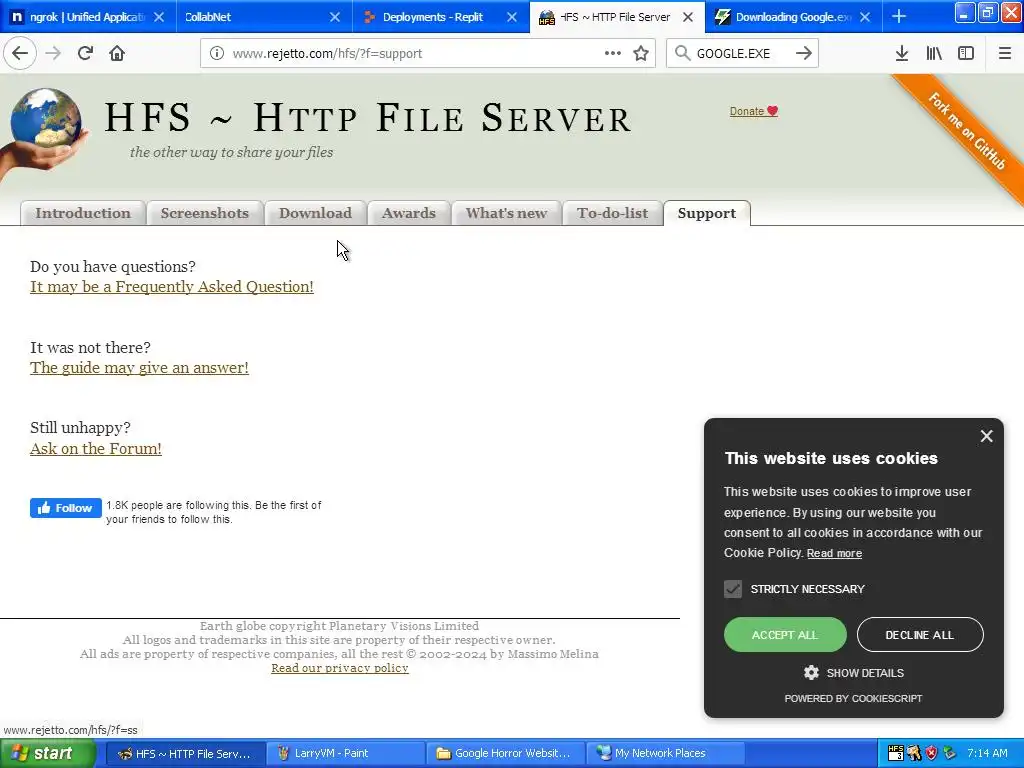Show site information icon in address bar
Image resolution: width=1024 pixels, height=768 pixels.
(x=217, y=53)
